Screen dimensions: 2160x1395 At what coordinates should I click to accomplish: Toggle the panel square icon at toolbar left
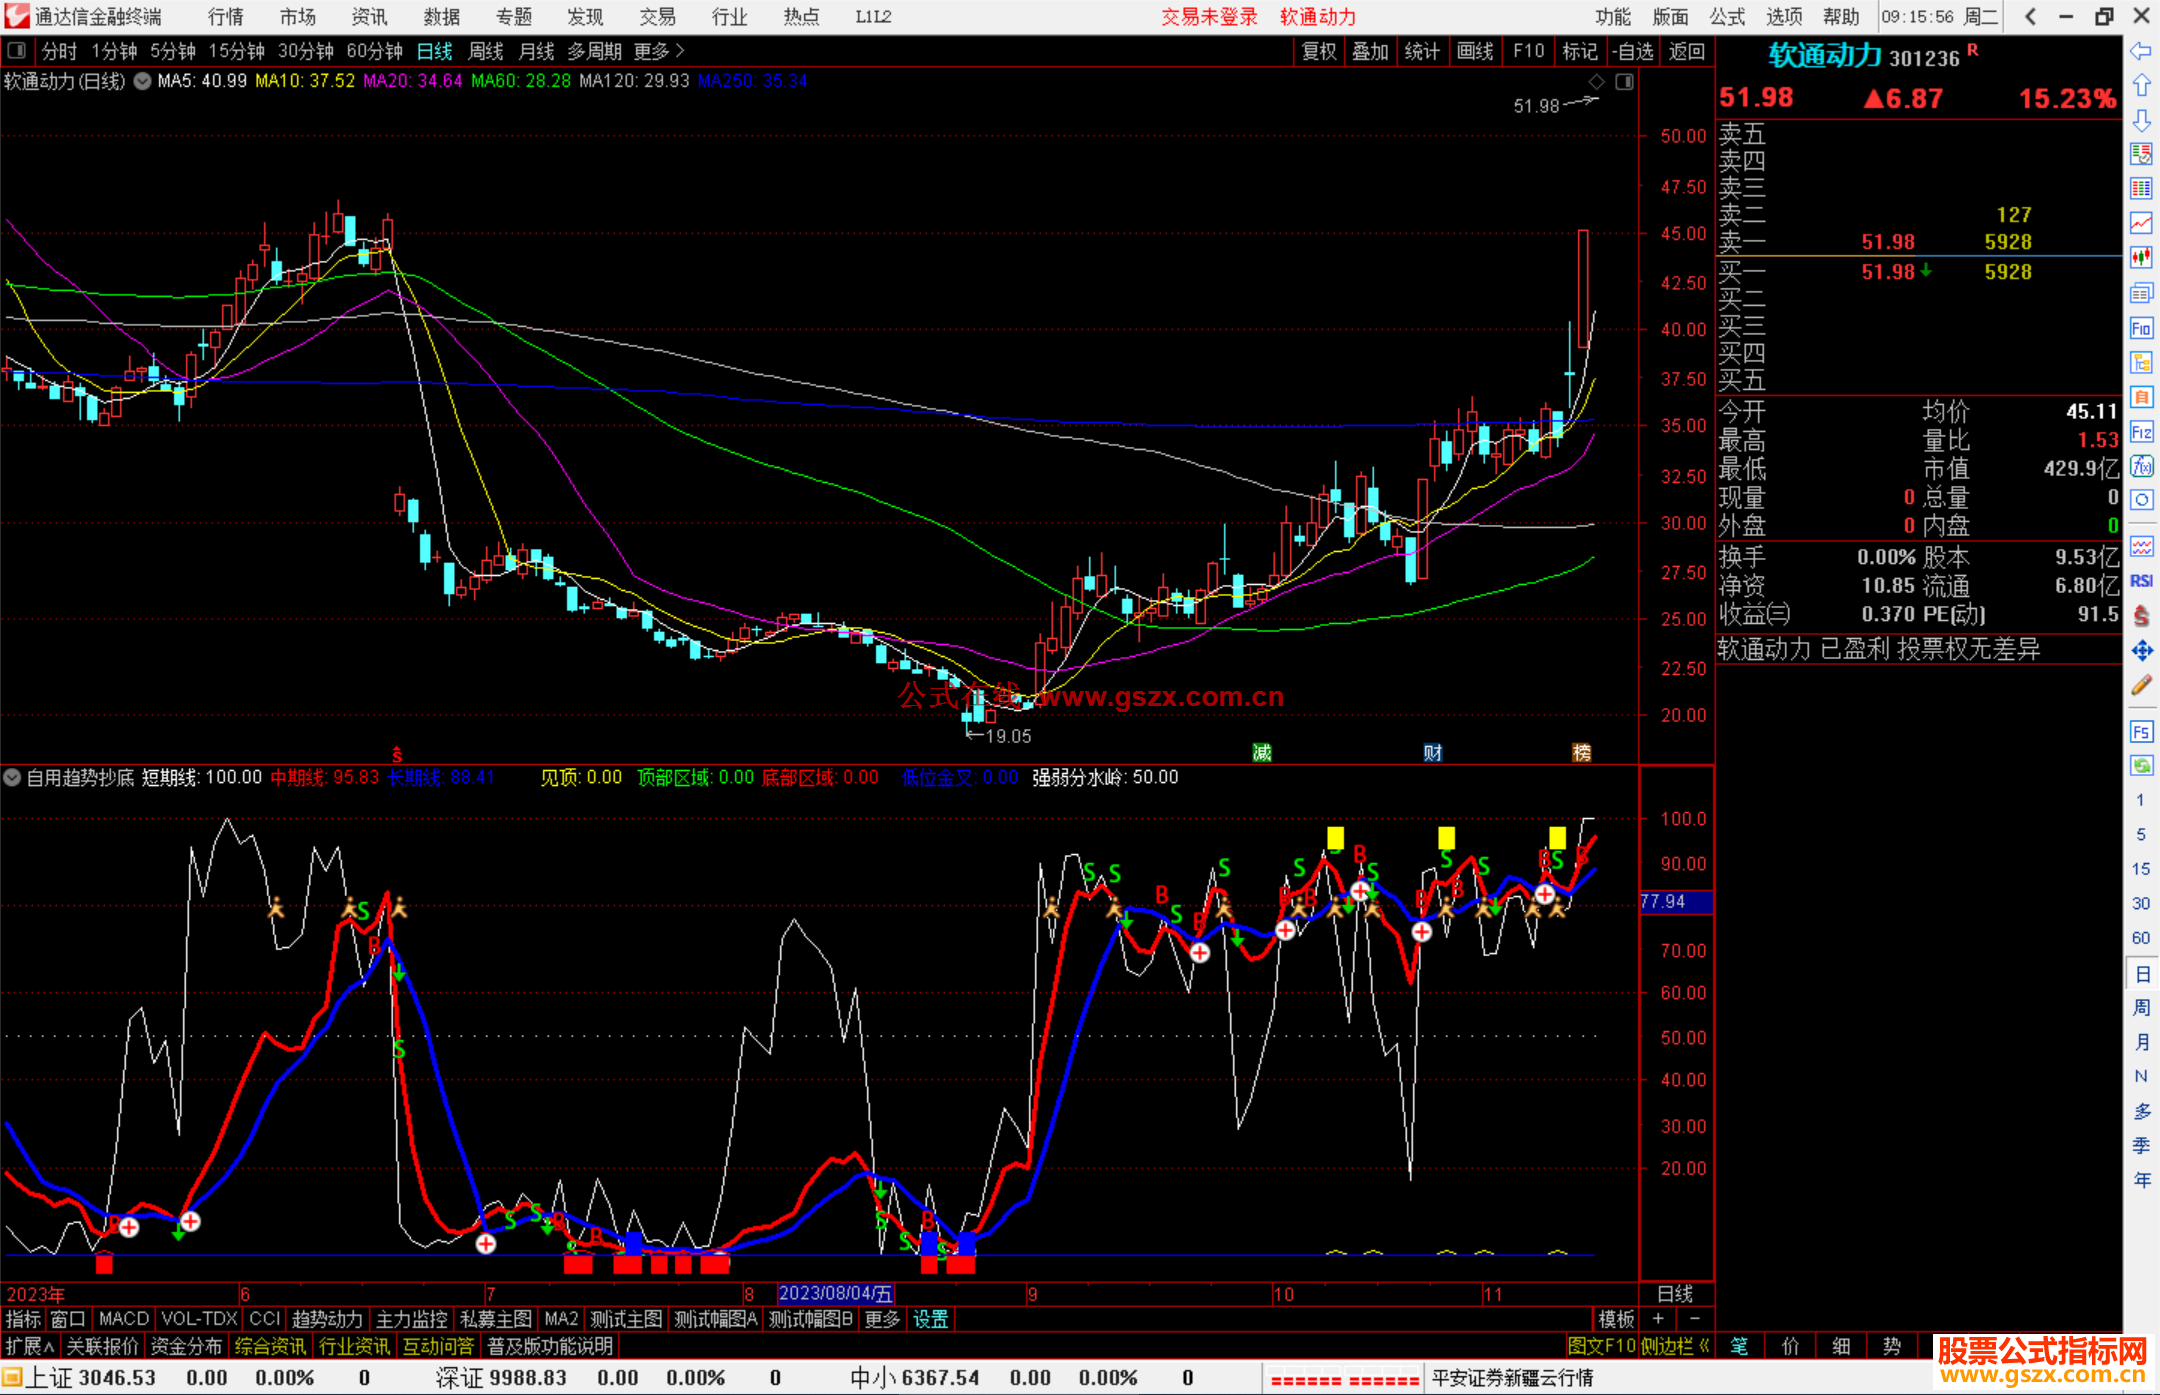click(x=16, y=50)
